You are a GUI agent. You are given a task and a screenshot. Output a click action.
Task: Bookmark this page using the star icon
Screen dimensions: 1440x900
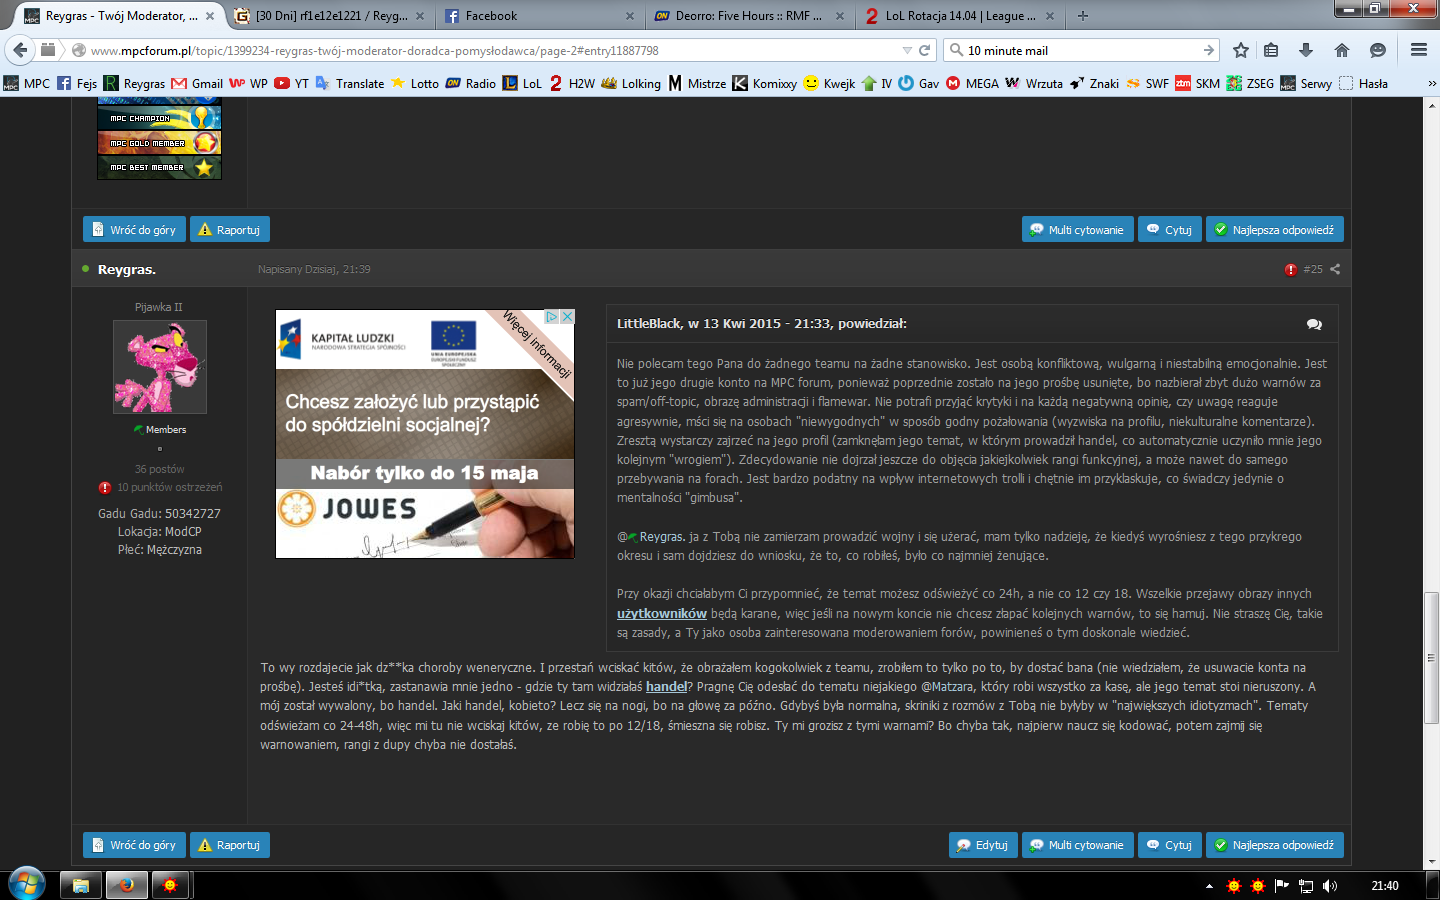pyautogui.click(x=1241, y=50)
